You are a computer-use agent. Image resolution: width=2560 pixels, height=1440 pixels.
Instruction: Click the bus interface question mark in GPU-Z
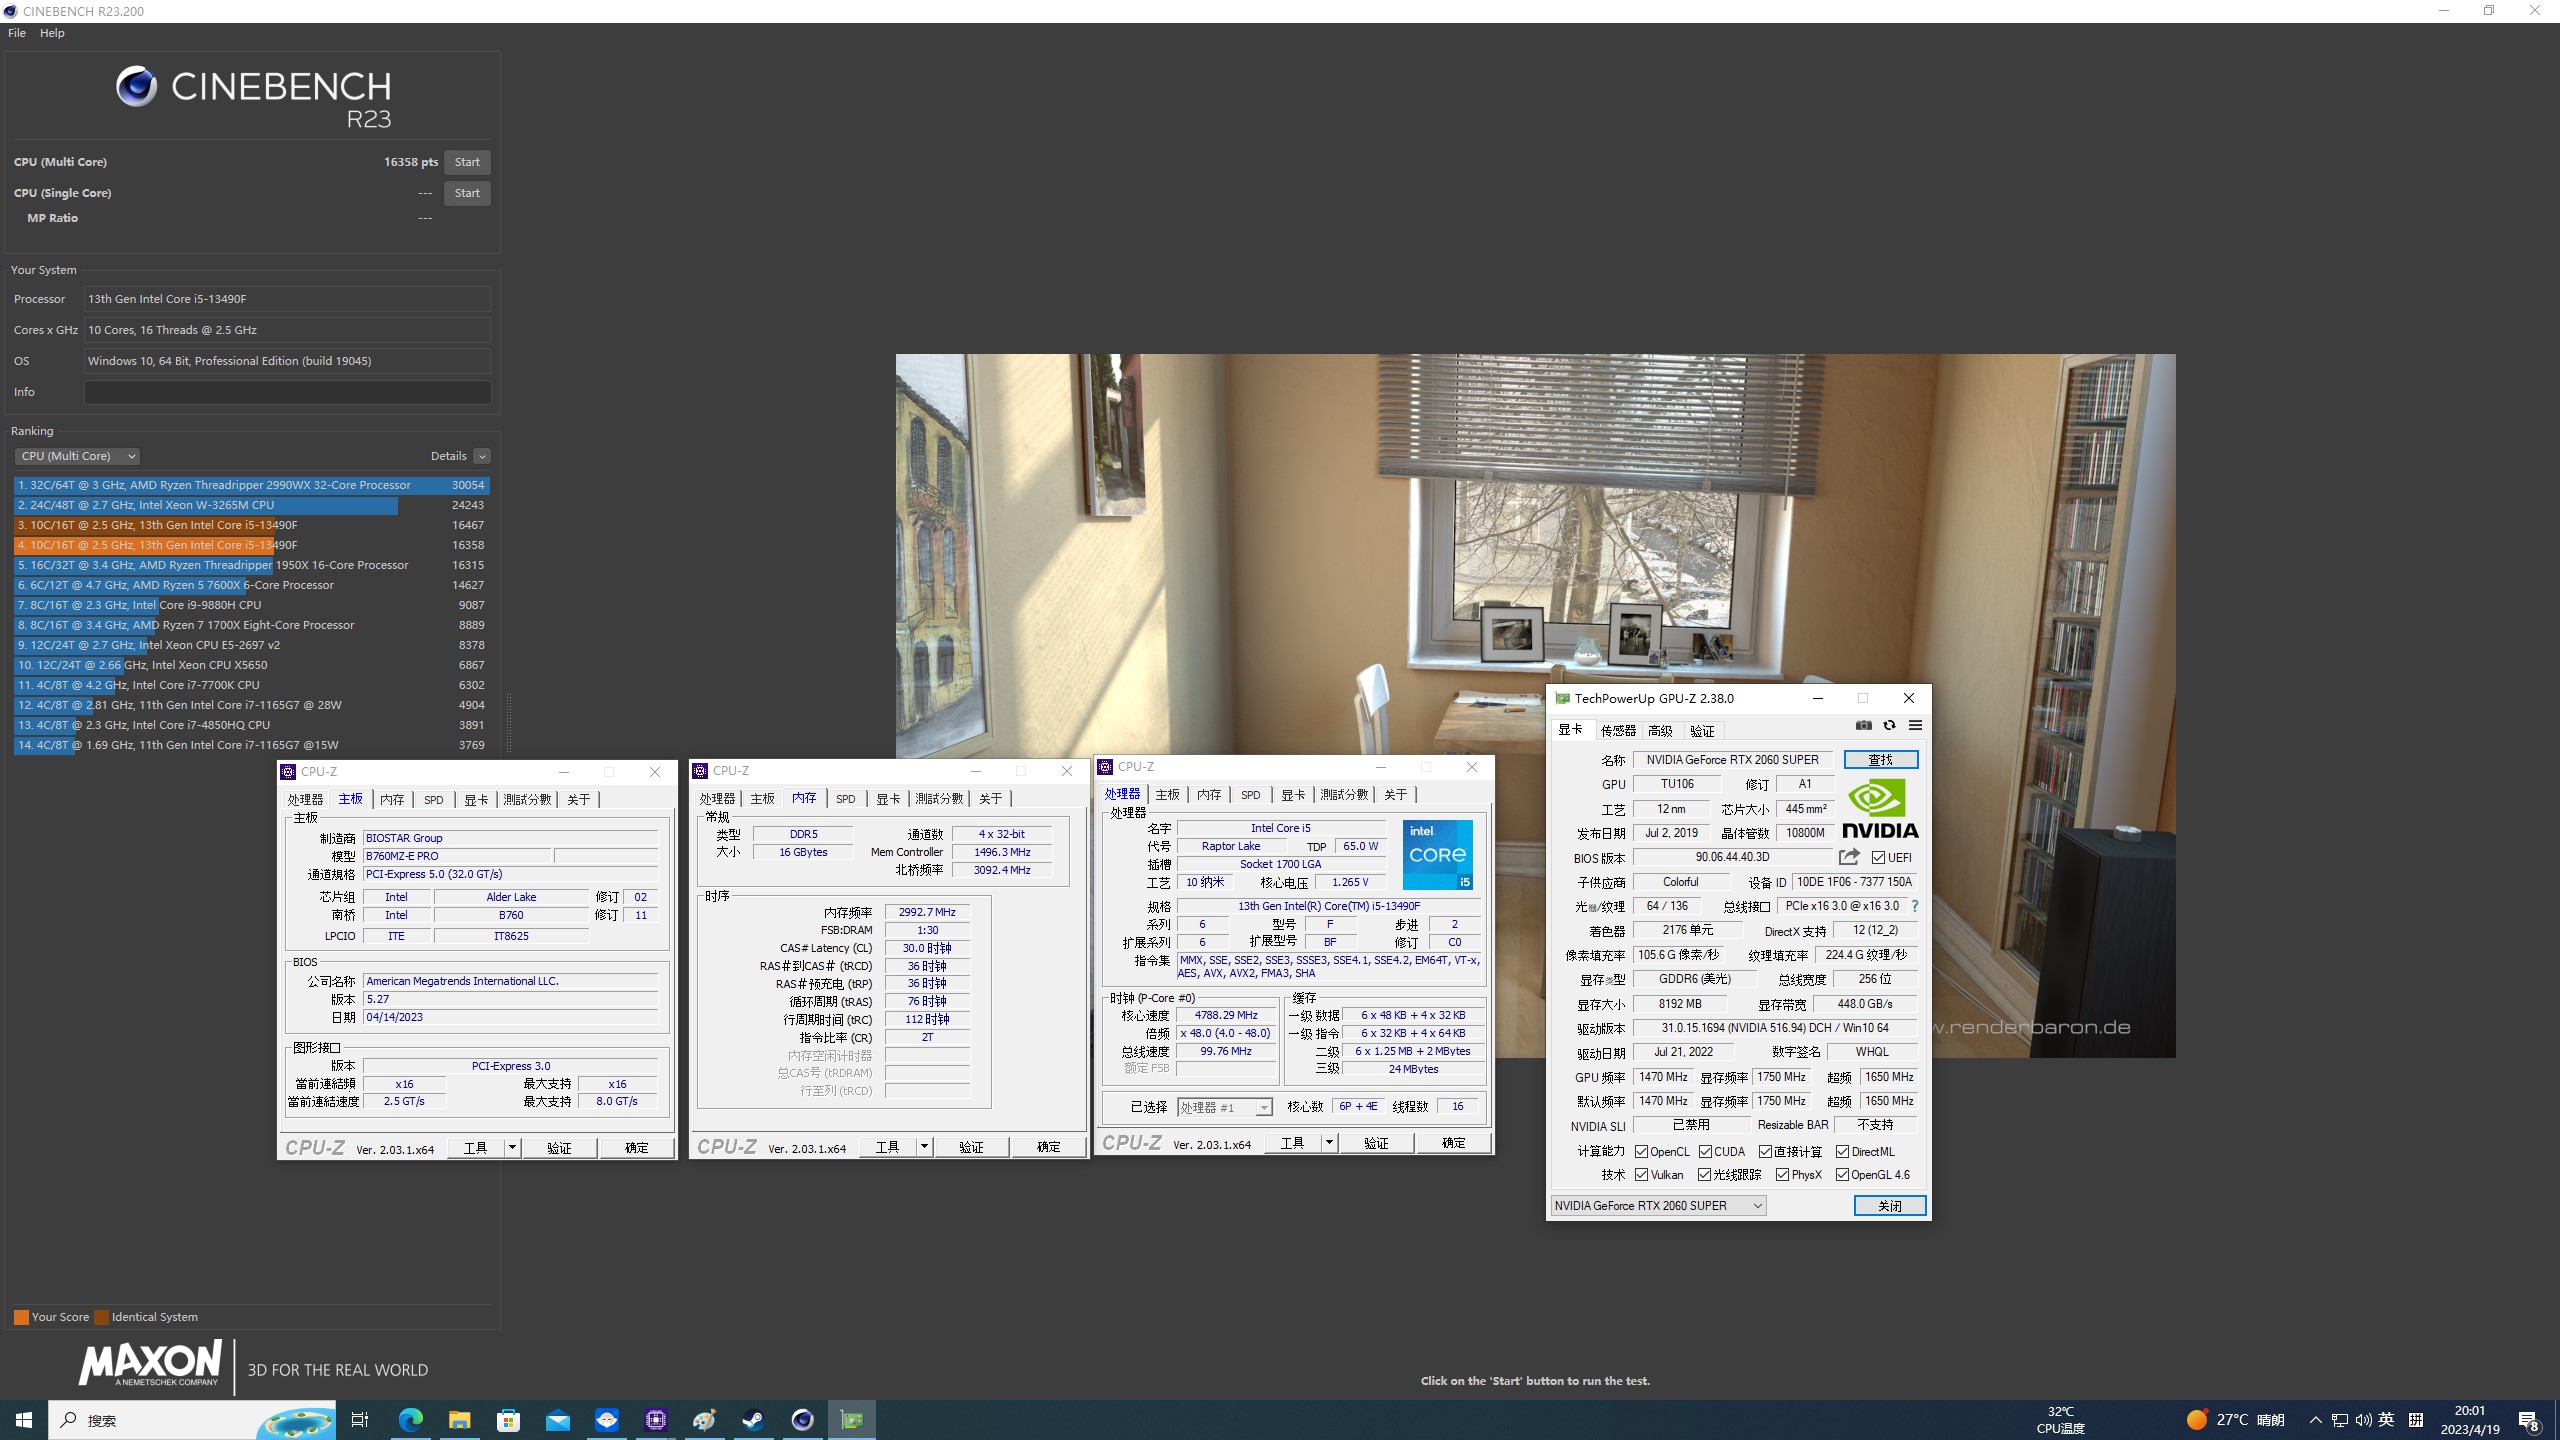(x=1914, y=906)
